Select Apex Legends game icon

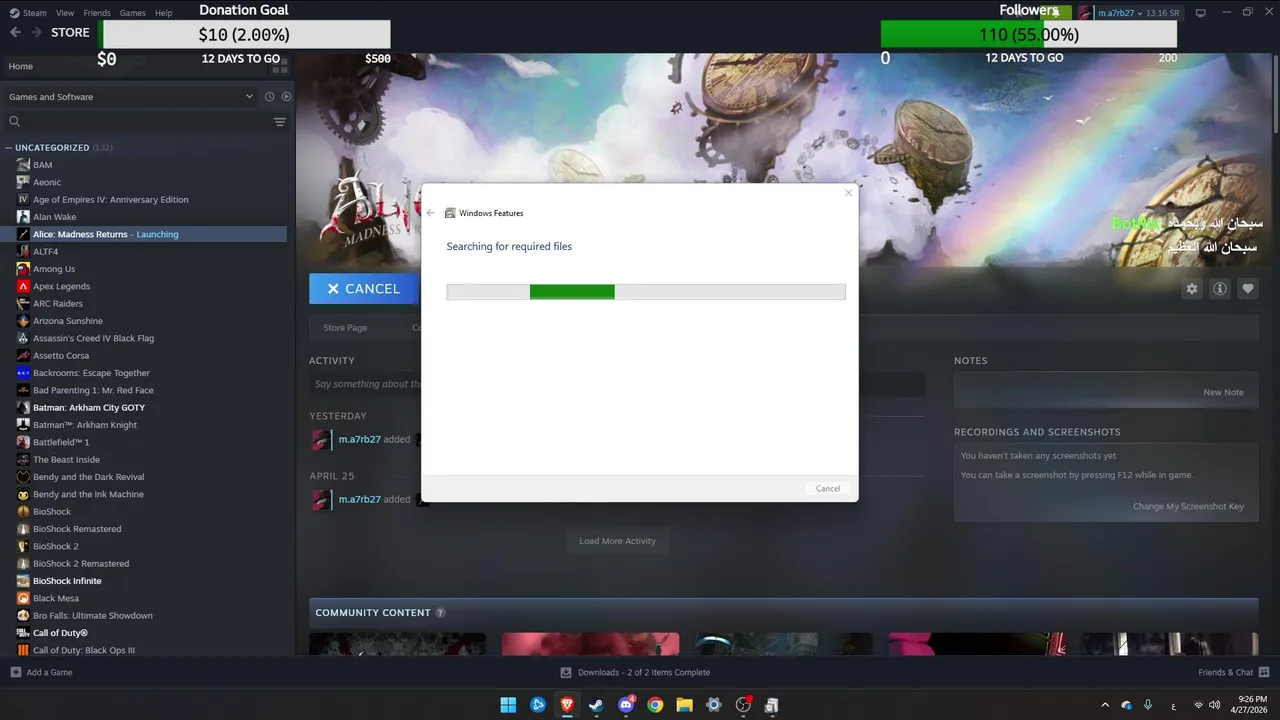click(23, 286)
